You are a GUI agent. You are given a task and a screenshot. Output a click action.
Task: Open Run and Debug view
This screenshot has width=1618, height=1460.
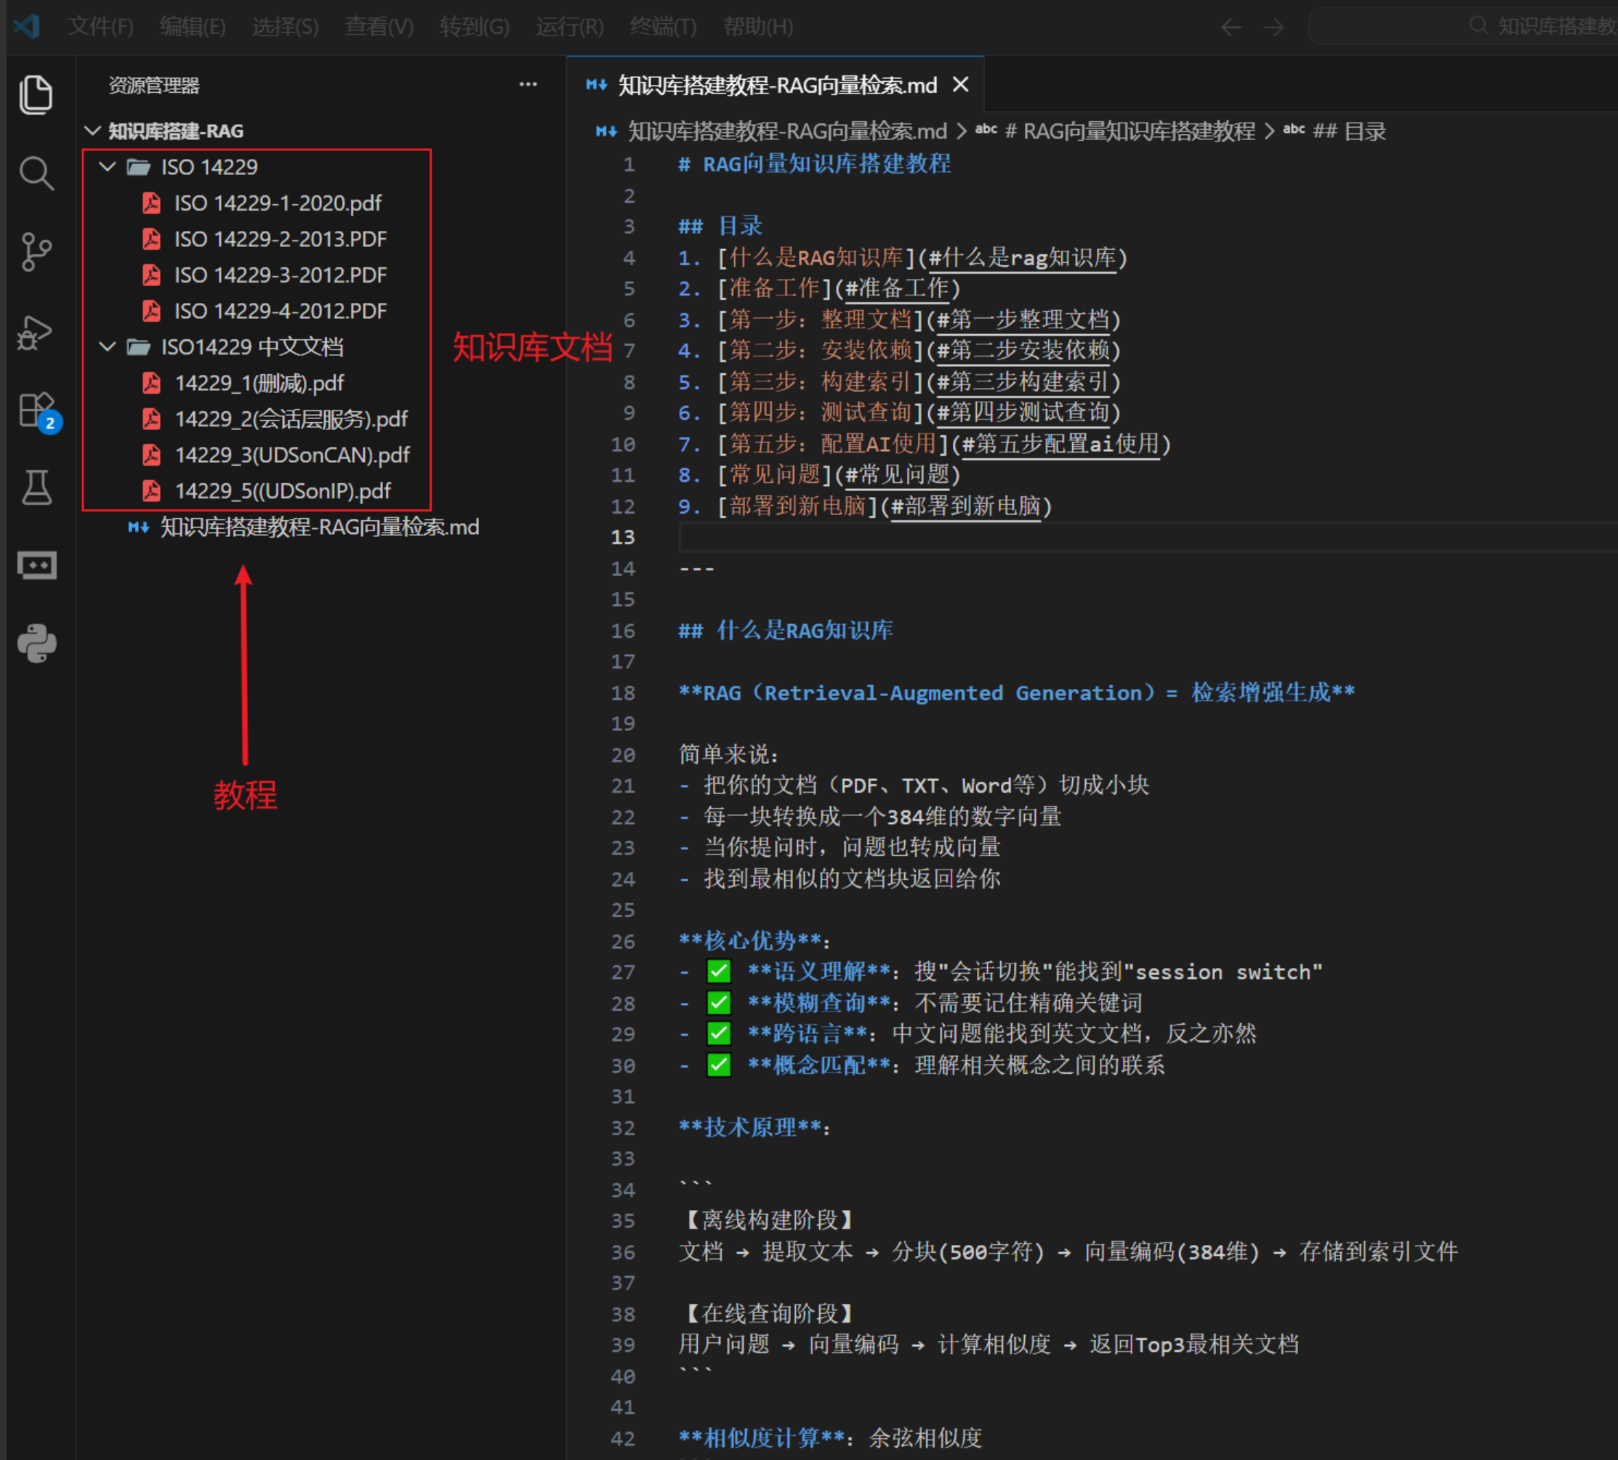coord(36,331)
